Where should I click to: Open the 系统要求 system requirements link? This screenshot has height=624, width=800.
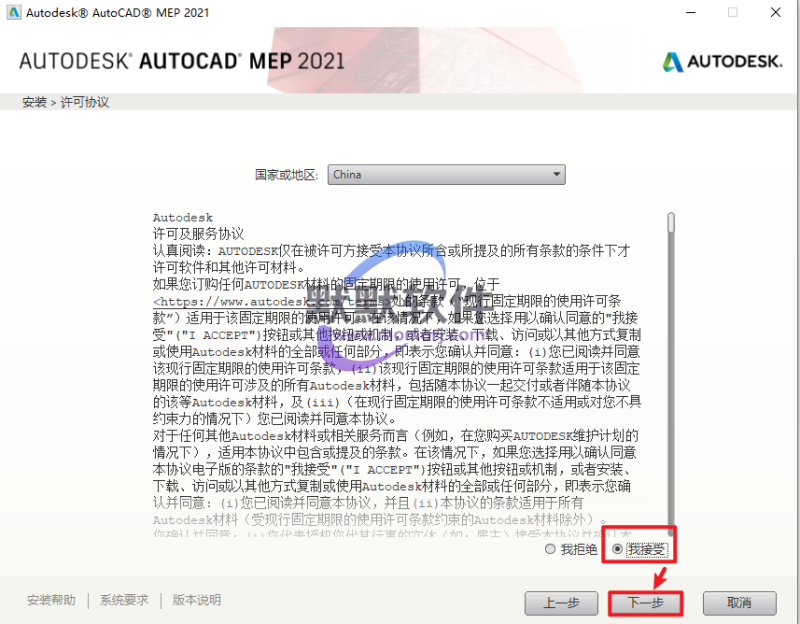pyautogui.click(x=124, y=600)
